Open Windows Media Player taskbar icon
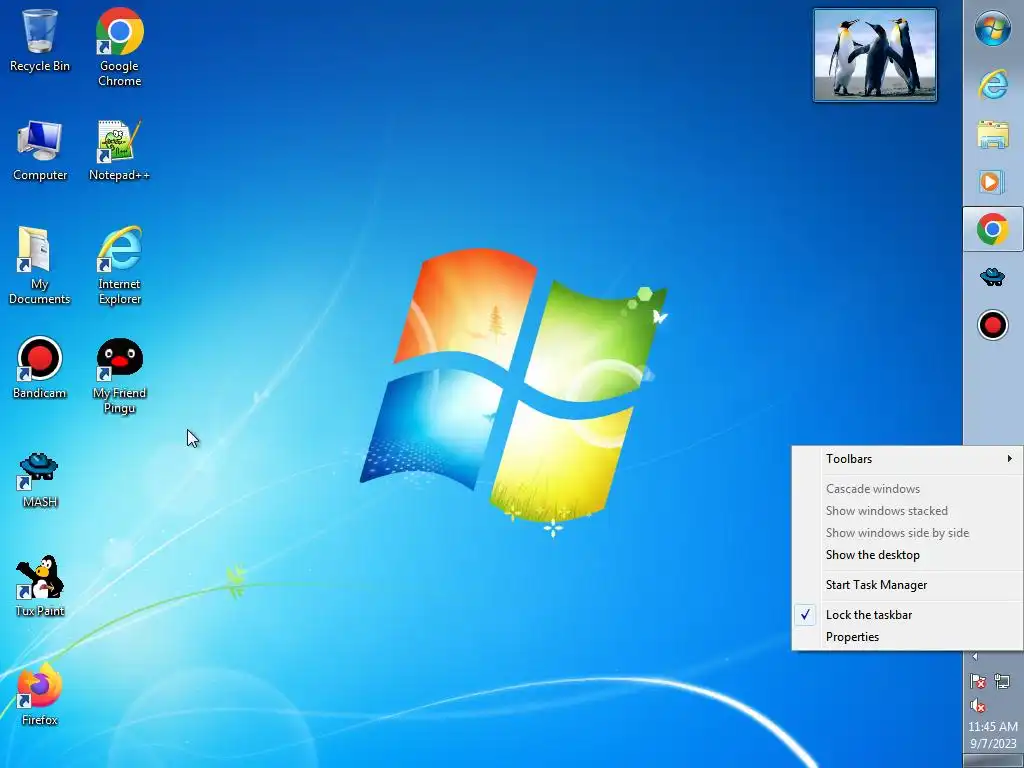Screen dimensions: 1024x768 tap(993, 182)
